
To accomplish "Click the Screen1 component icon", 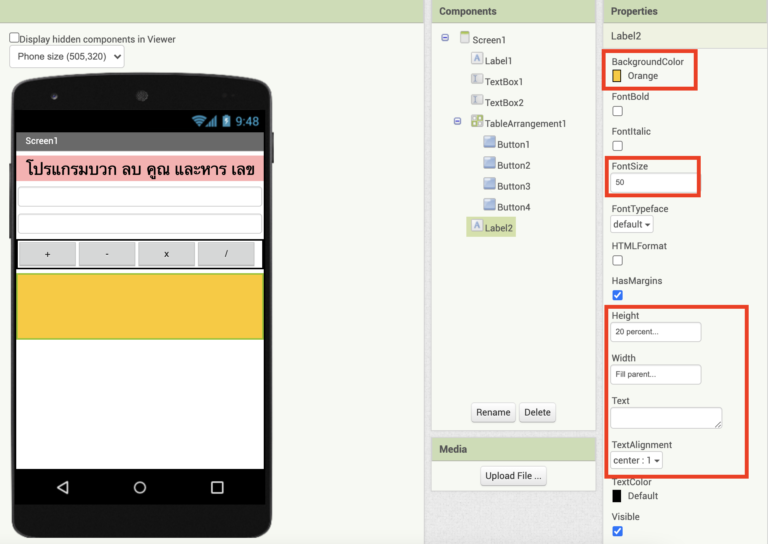I will click(464, 37).
